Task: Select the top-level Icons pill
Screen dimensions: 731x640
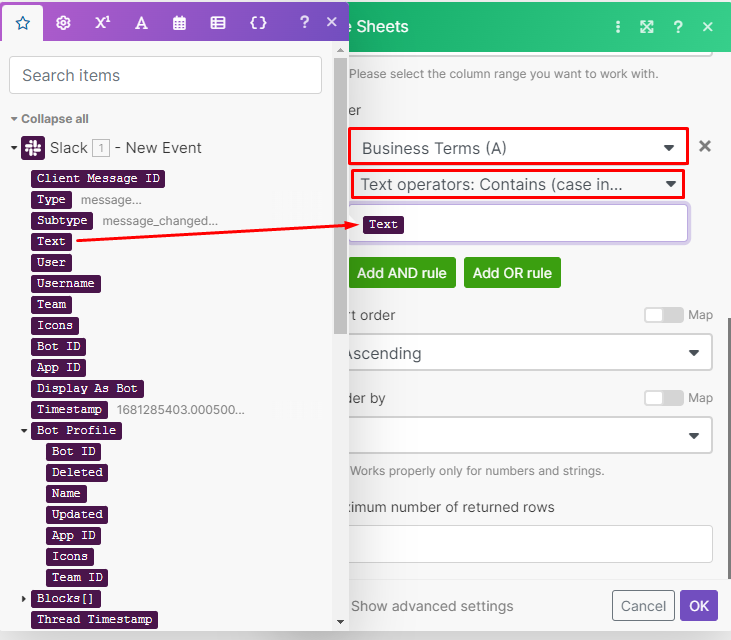Action: pyautogui.click(x=55, y=325)
